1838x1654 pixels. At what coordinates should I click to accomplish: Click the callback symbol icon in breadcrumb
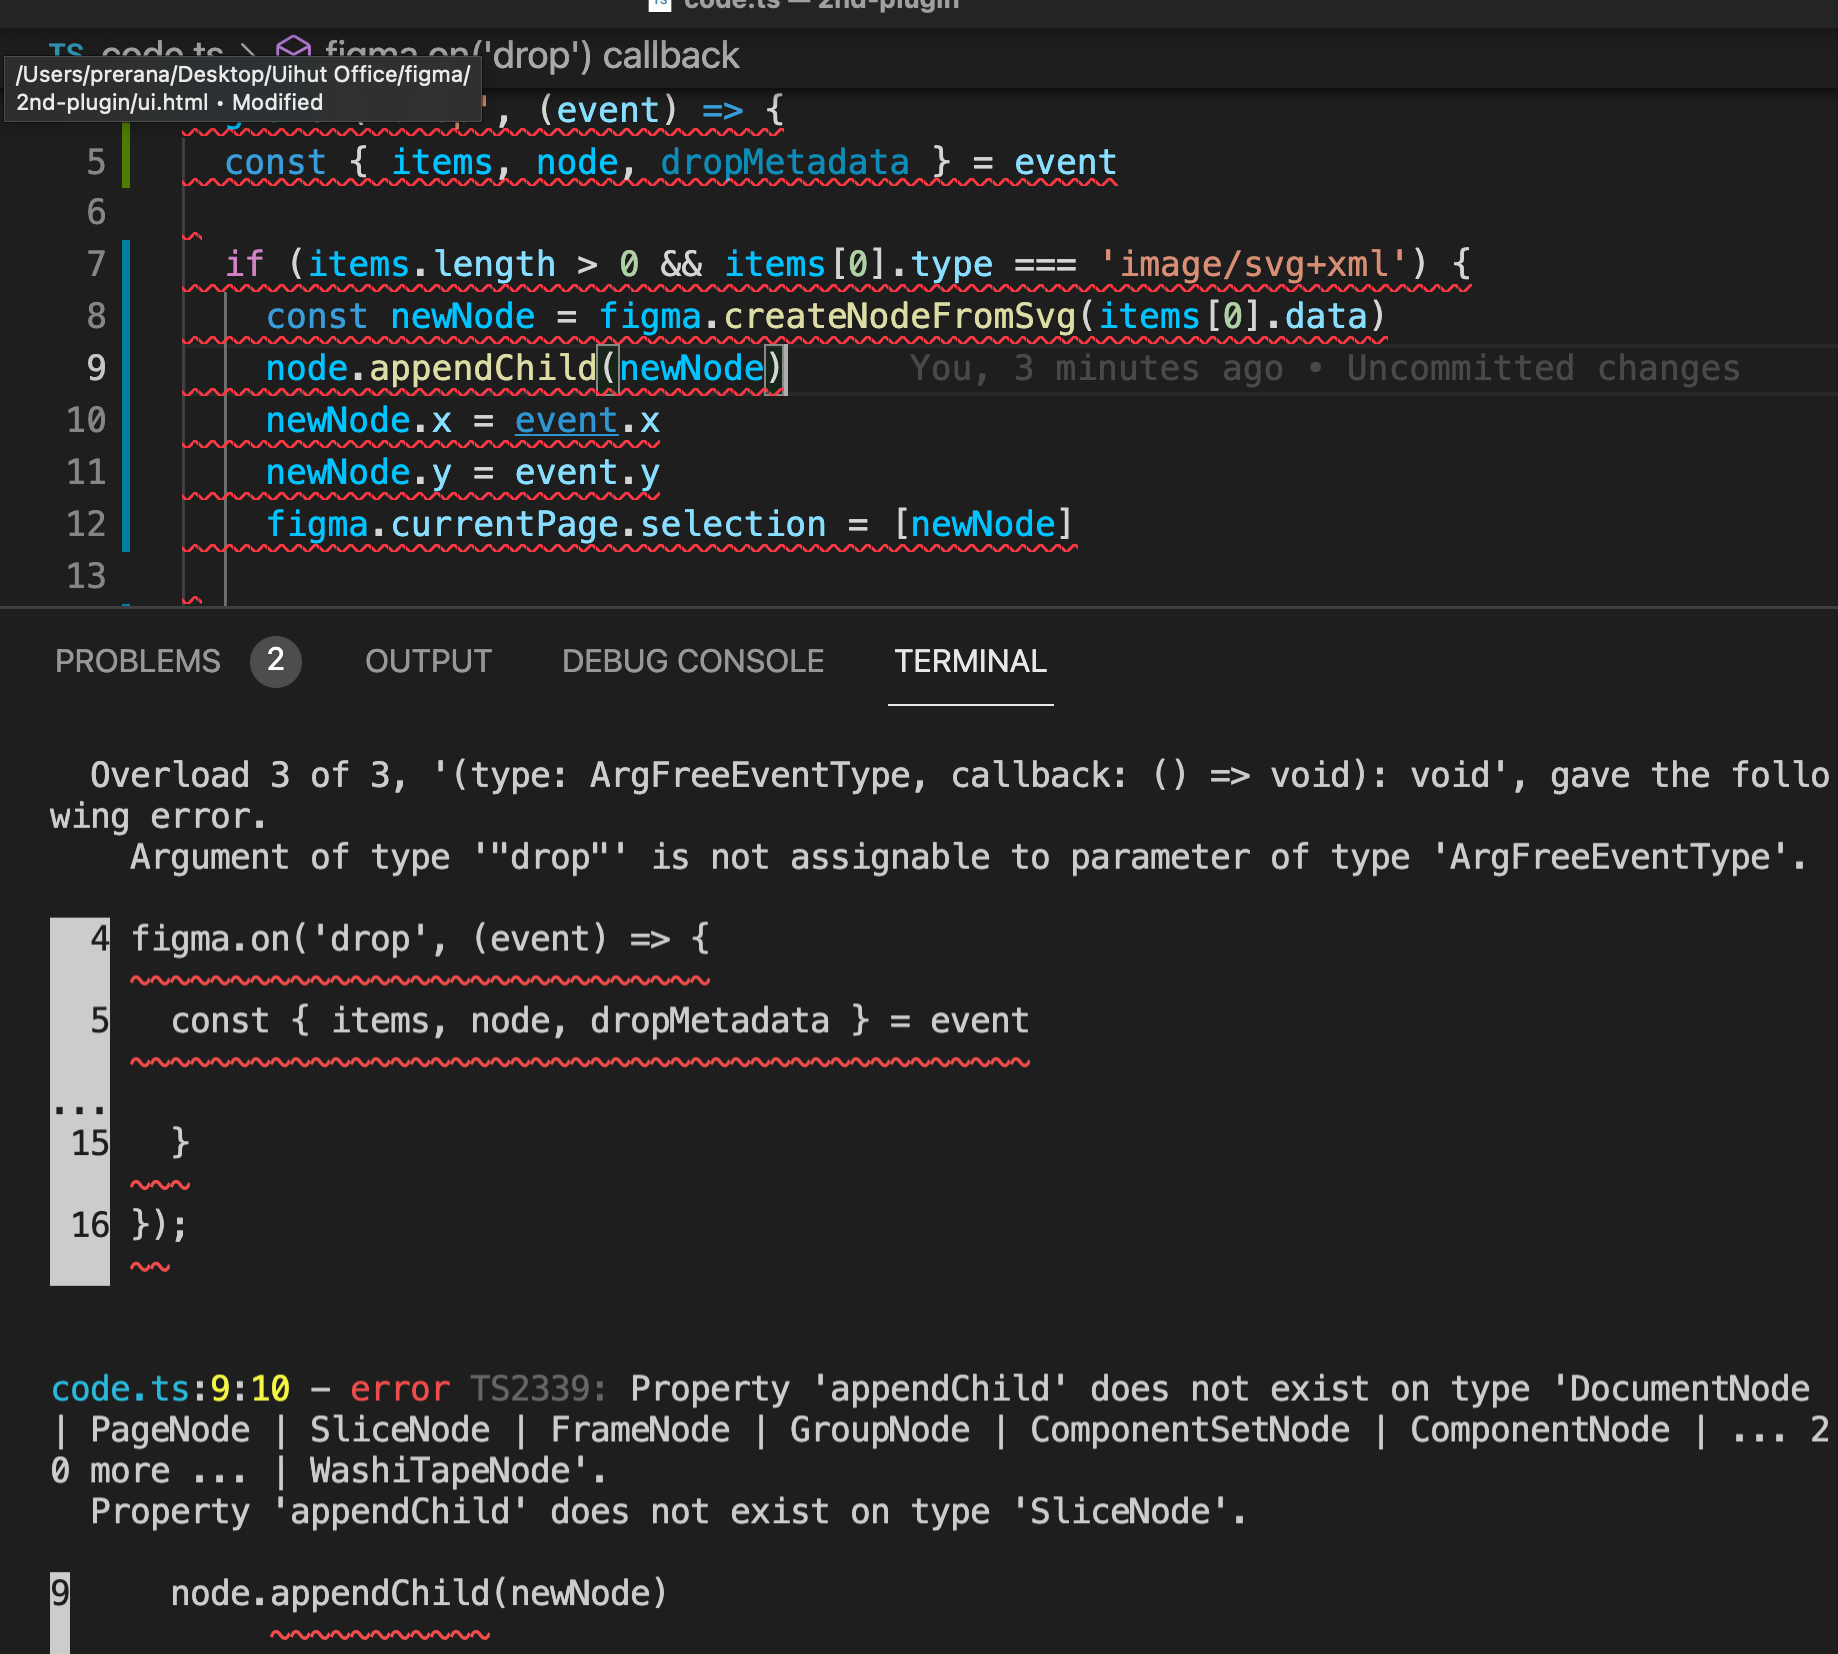click(x=293, y=52)
